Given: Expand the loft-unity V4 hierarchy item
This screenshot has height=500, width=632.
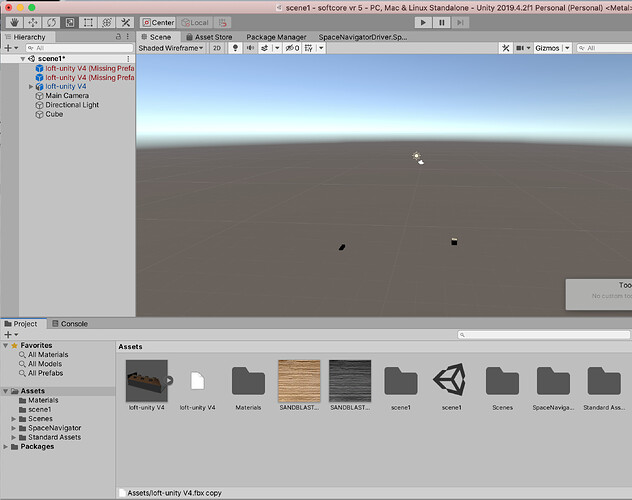Looking at the screenshot, I should pyautogui.click(x=31, y=87).
